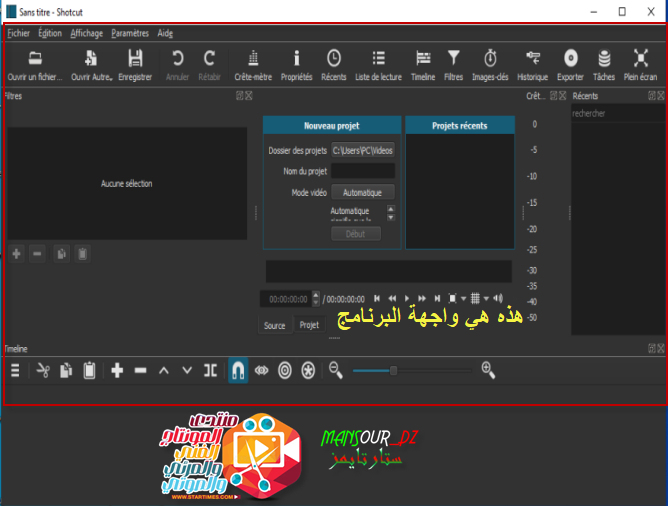Open the Affichage menu
Image resolution: width=668 pixels, height=506 pixels.
click(x=86, y=33)
